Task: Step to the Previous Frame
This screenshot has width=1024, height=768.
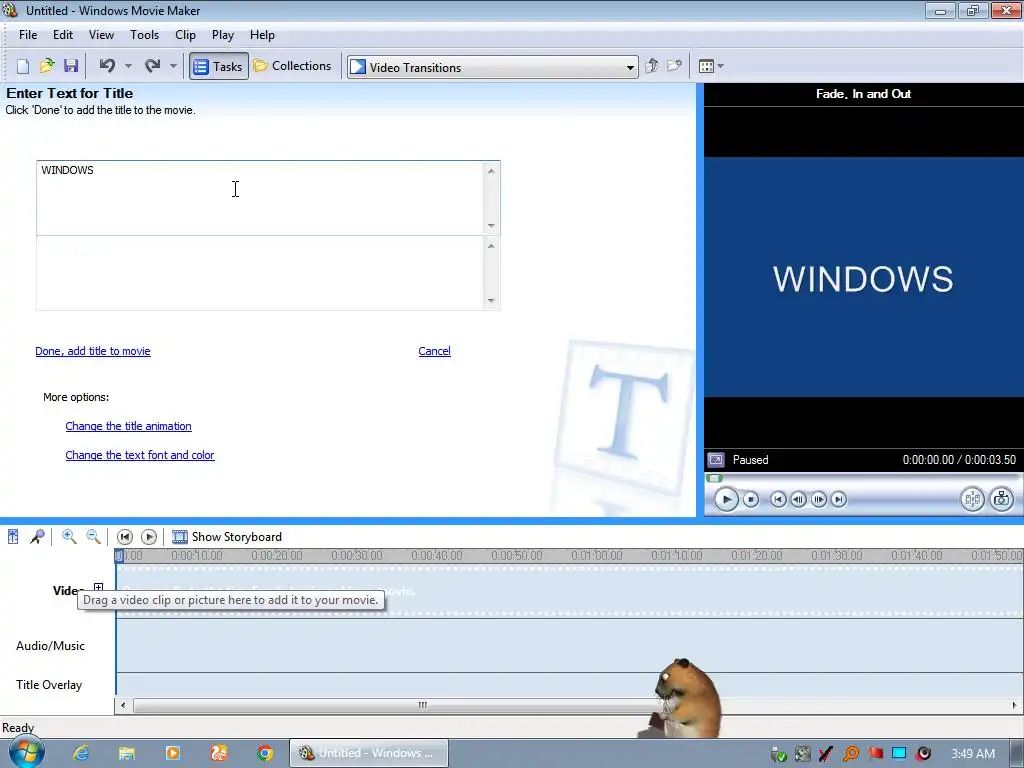Action: (x=798, y=500)
